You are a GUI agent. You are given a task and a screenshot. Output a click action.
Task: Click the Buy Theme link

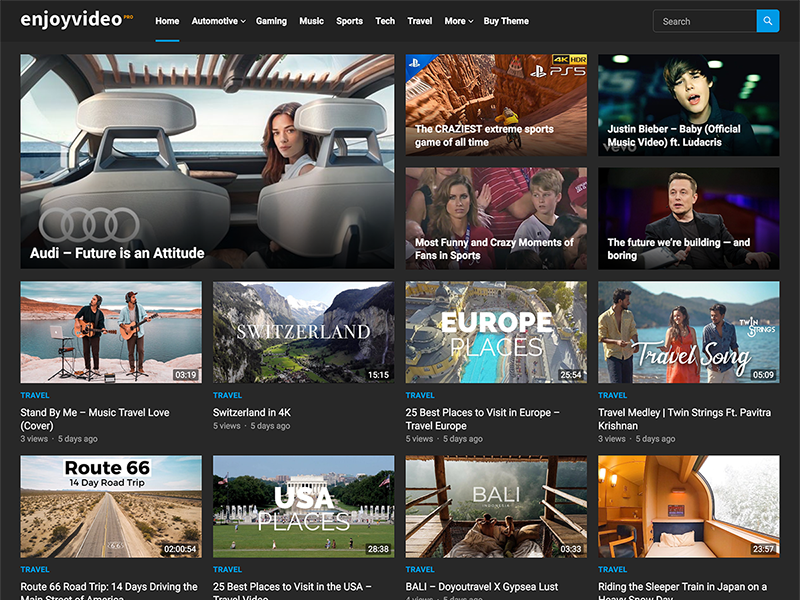(505, 20)
